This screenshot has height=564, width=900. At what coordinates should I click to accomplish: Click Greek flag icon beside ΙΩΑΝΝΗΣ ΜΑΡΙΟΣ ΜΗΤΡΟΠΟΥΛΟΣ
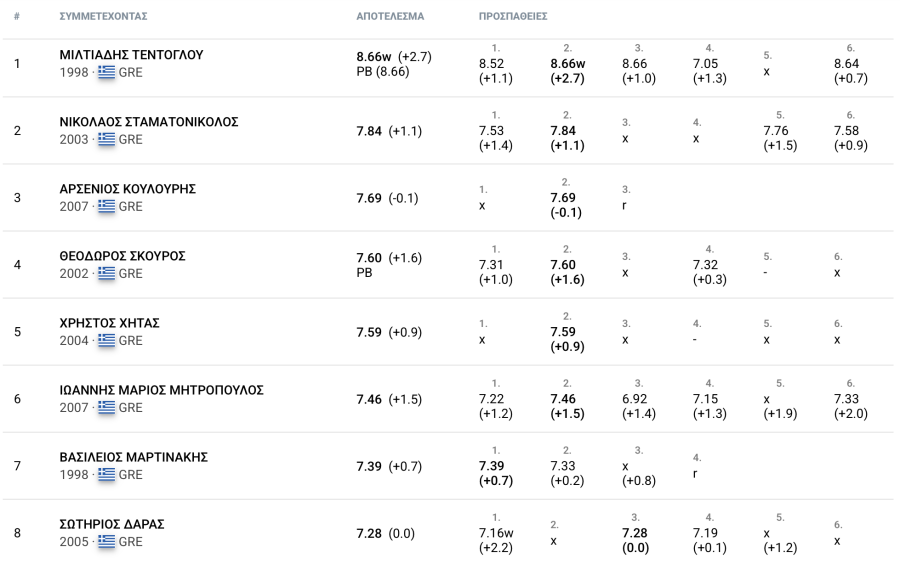click(106, 408)
